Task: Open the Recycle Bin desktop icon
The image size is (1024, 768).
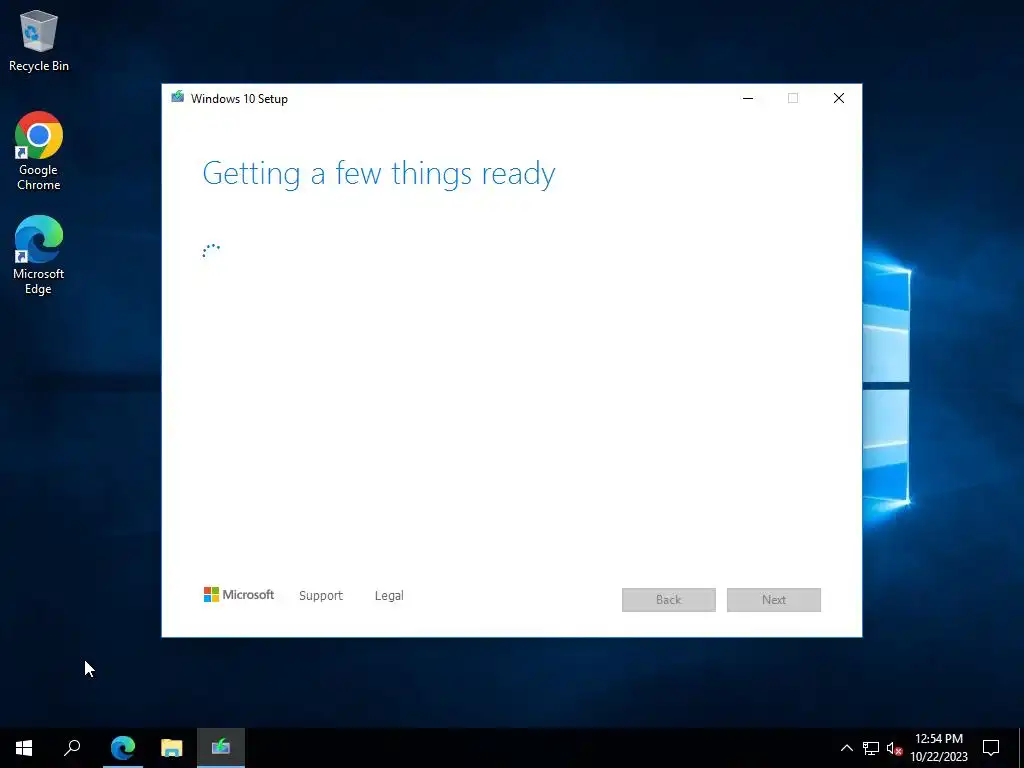Action: pos(39,40)
